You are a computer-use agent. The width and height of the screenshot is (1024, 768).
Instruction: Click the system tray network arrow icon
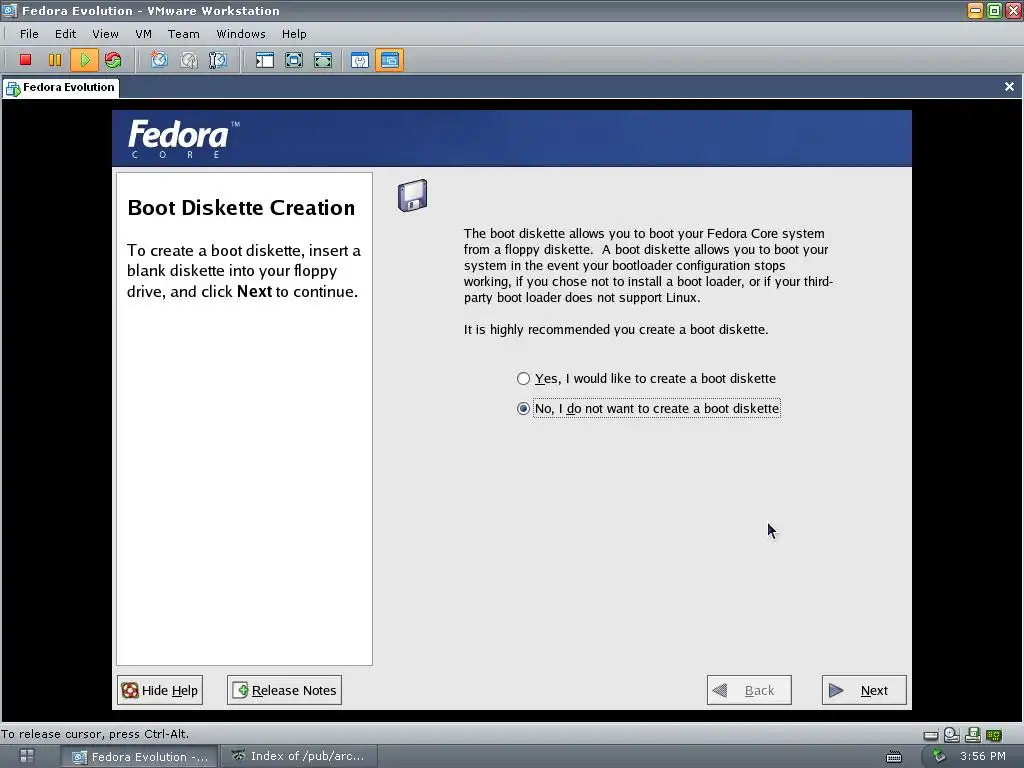938,756
